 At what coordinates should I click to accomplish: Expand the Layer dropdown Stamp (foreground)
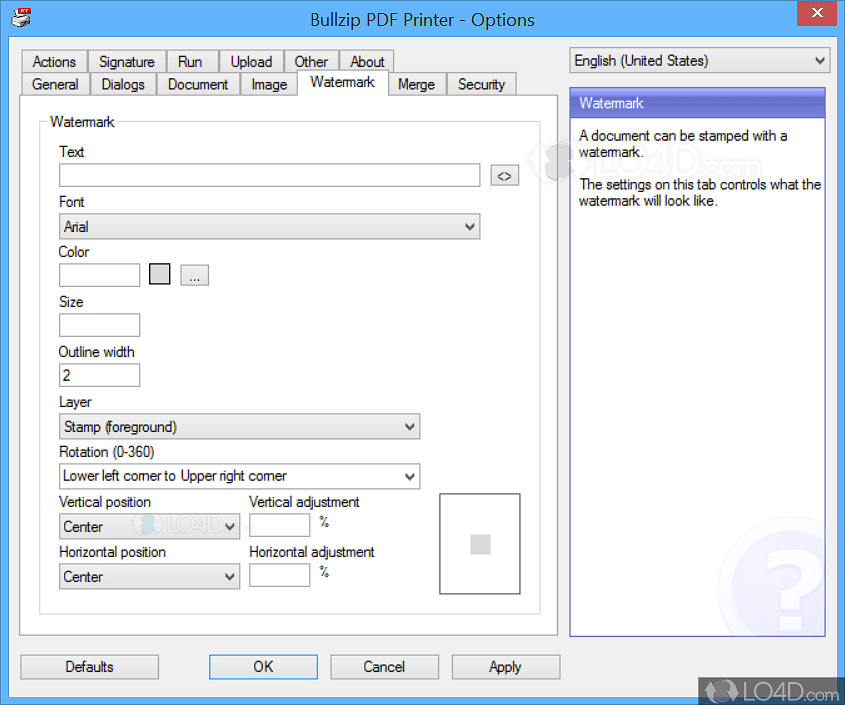(239, 426)
